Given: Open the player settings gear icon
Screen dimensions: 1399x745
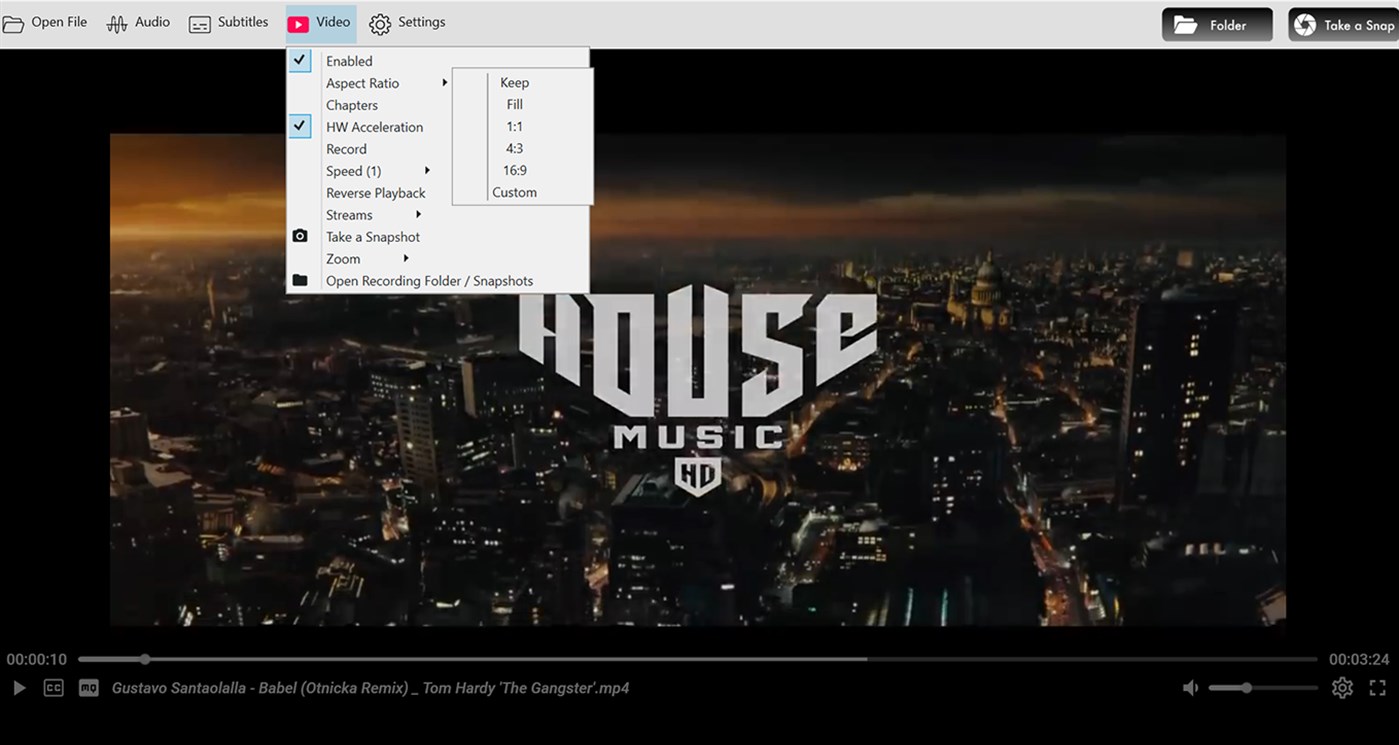Looking at the screenshot, I should (1342, 687).
